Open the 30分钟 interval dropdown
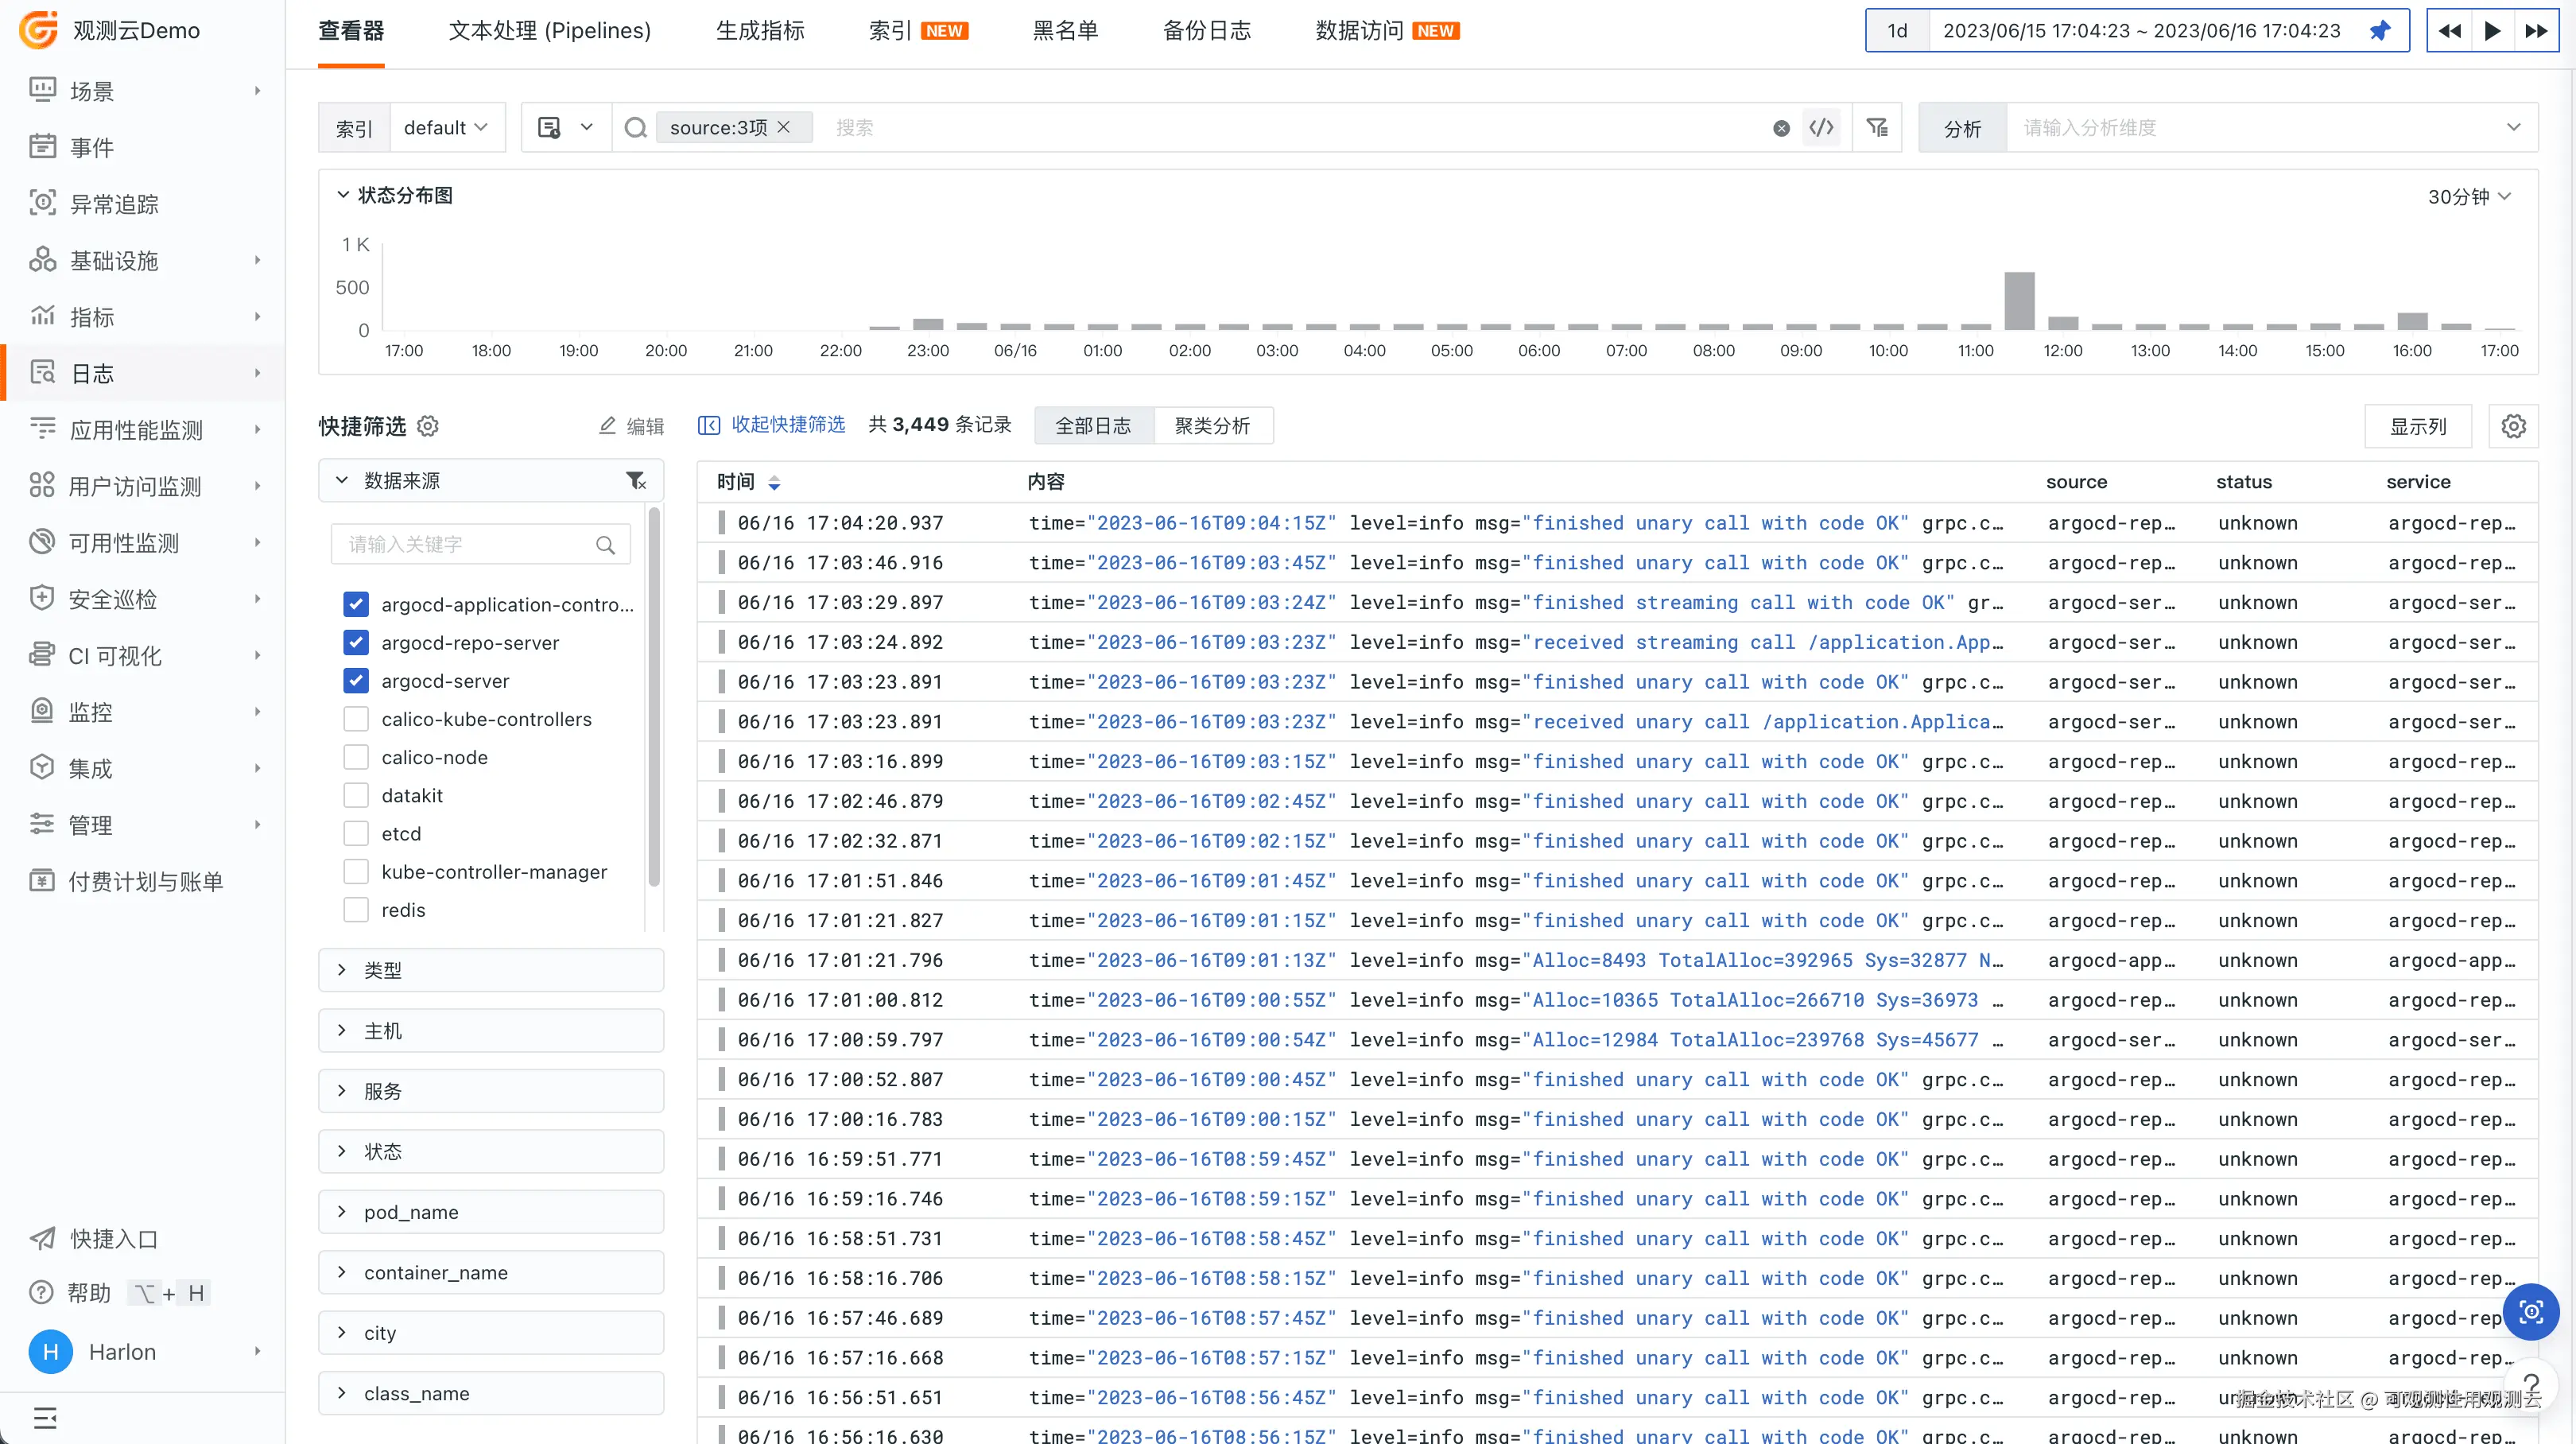The width and height of the screenshot is (2576, 1444). pos(2468,196)
